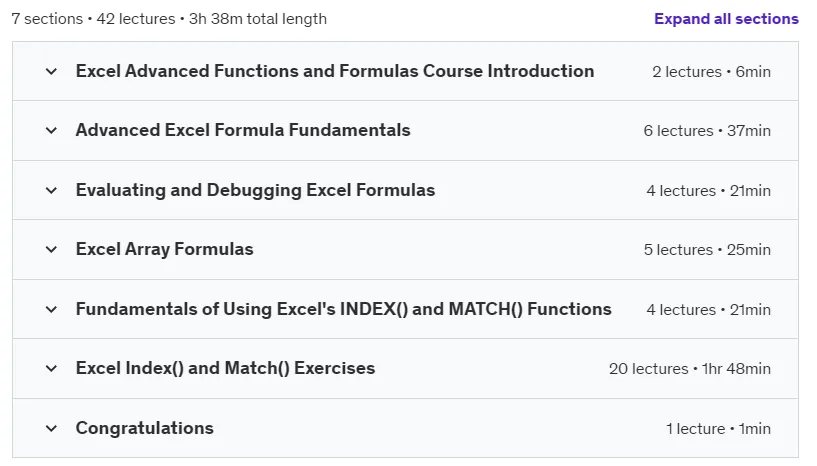The height and width of the screenshot is (466, 817).
Task: Open Fundamentals of Using Excel's INDEX() and MATCH() title
Action: pyautogui.click(x=344, y=309)
